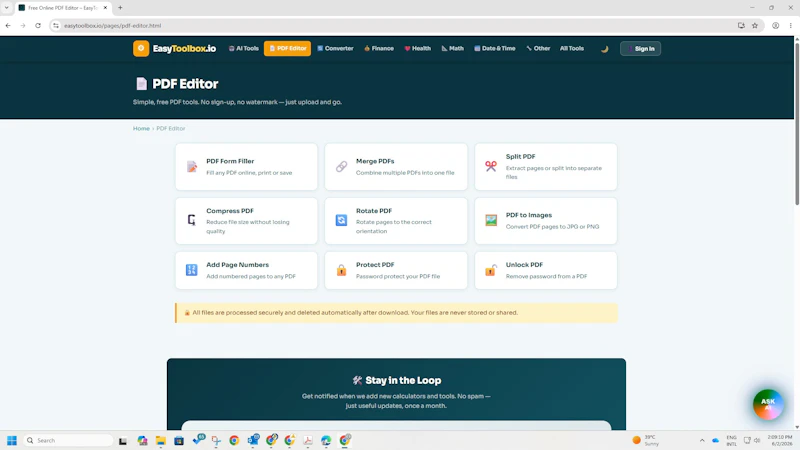Image resolution: width=800 pixels, height=450 pixels.
Task: Click the Sign In button
Action: (x=640, y=48)
